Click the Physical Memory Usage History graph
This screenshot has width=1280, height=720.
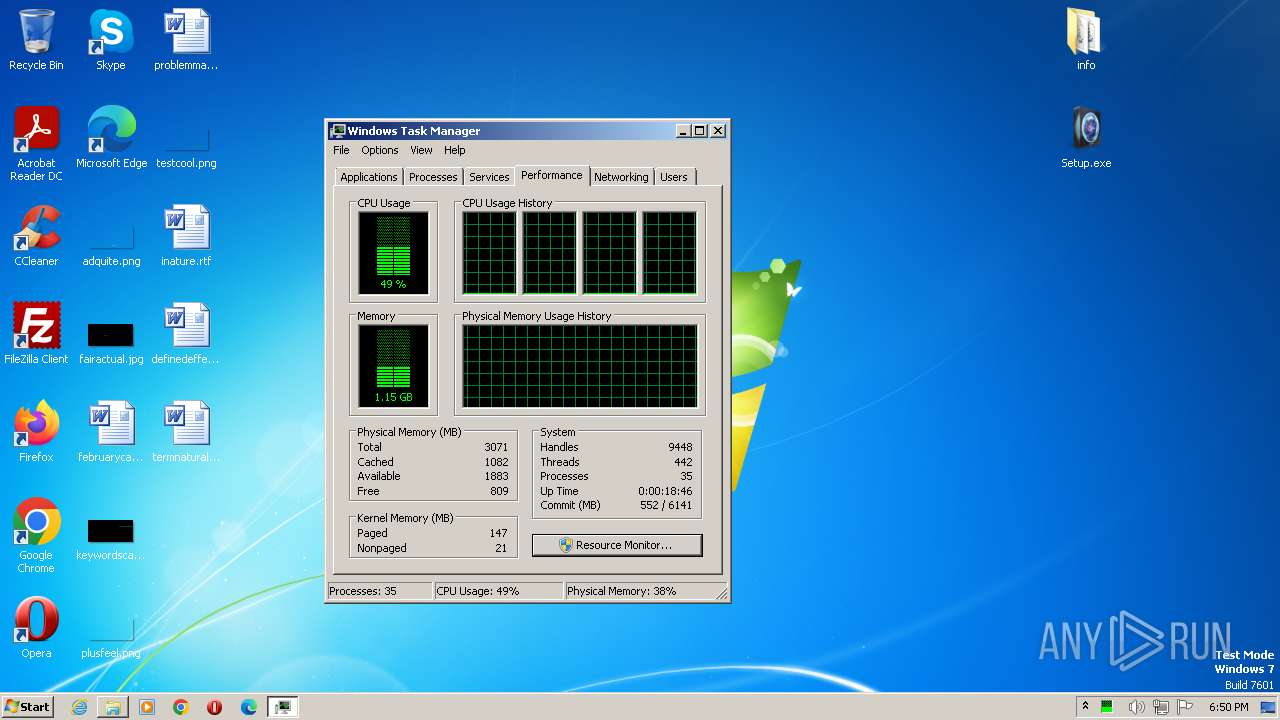(579, 366)
